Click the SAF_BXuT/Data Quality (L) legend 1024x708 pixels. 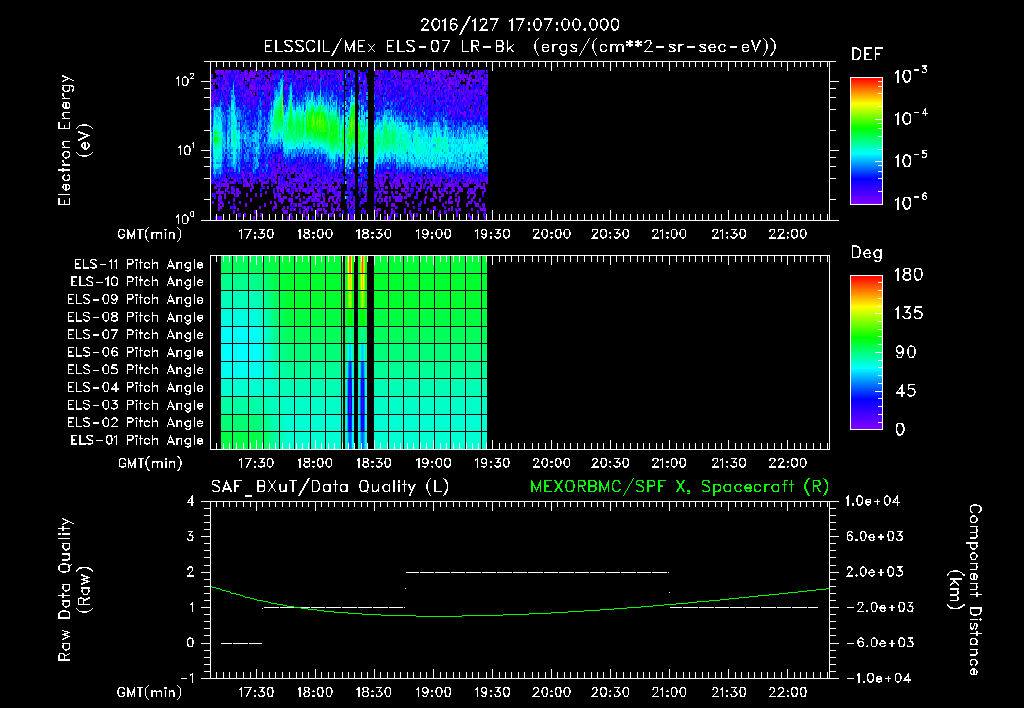point(330,487)
